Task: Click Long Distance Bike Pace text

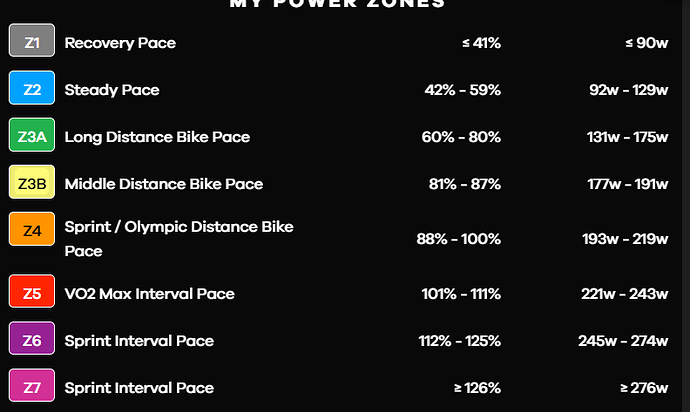Action: click(x=157, y=137)
